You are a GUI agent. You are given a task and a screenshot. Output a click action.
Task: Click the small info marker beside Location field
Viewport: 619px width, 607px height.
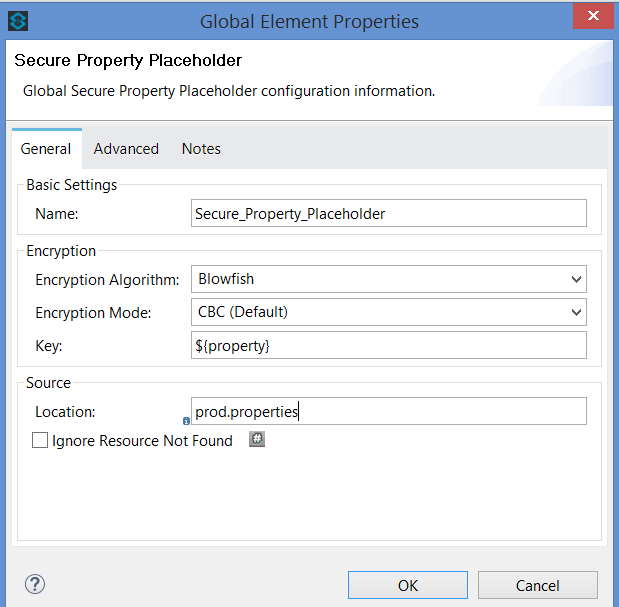(186, 421)
